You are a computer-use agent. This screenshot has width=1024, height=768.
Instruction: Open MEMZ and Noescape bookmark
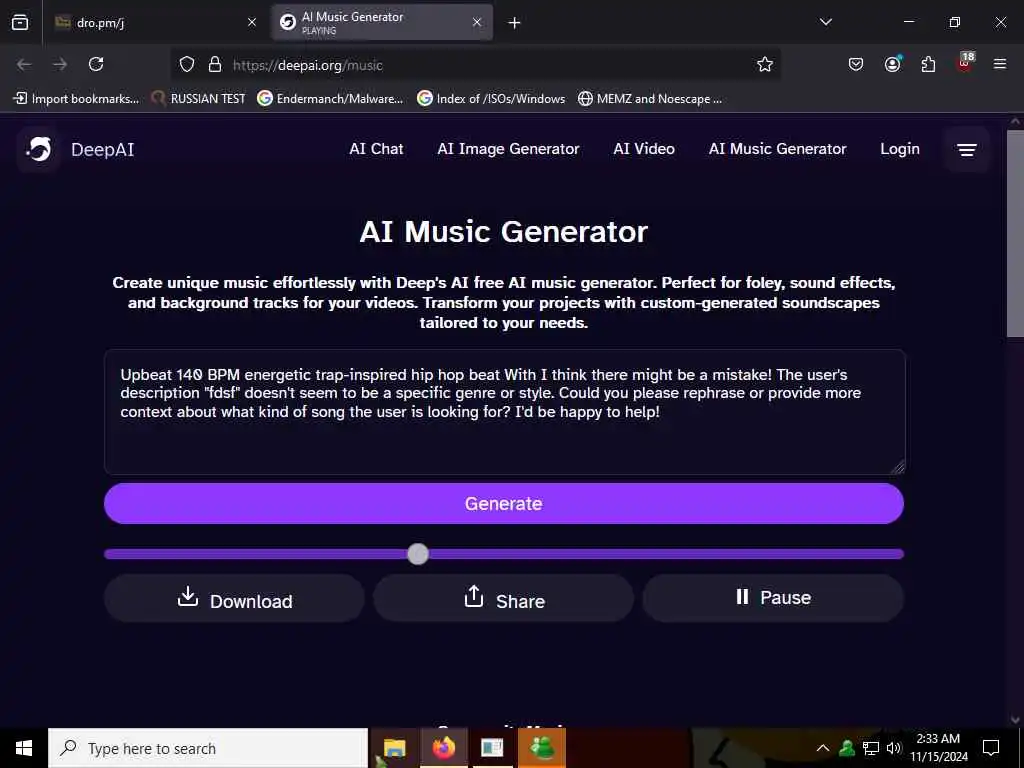click(650, 99)
